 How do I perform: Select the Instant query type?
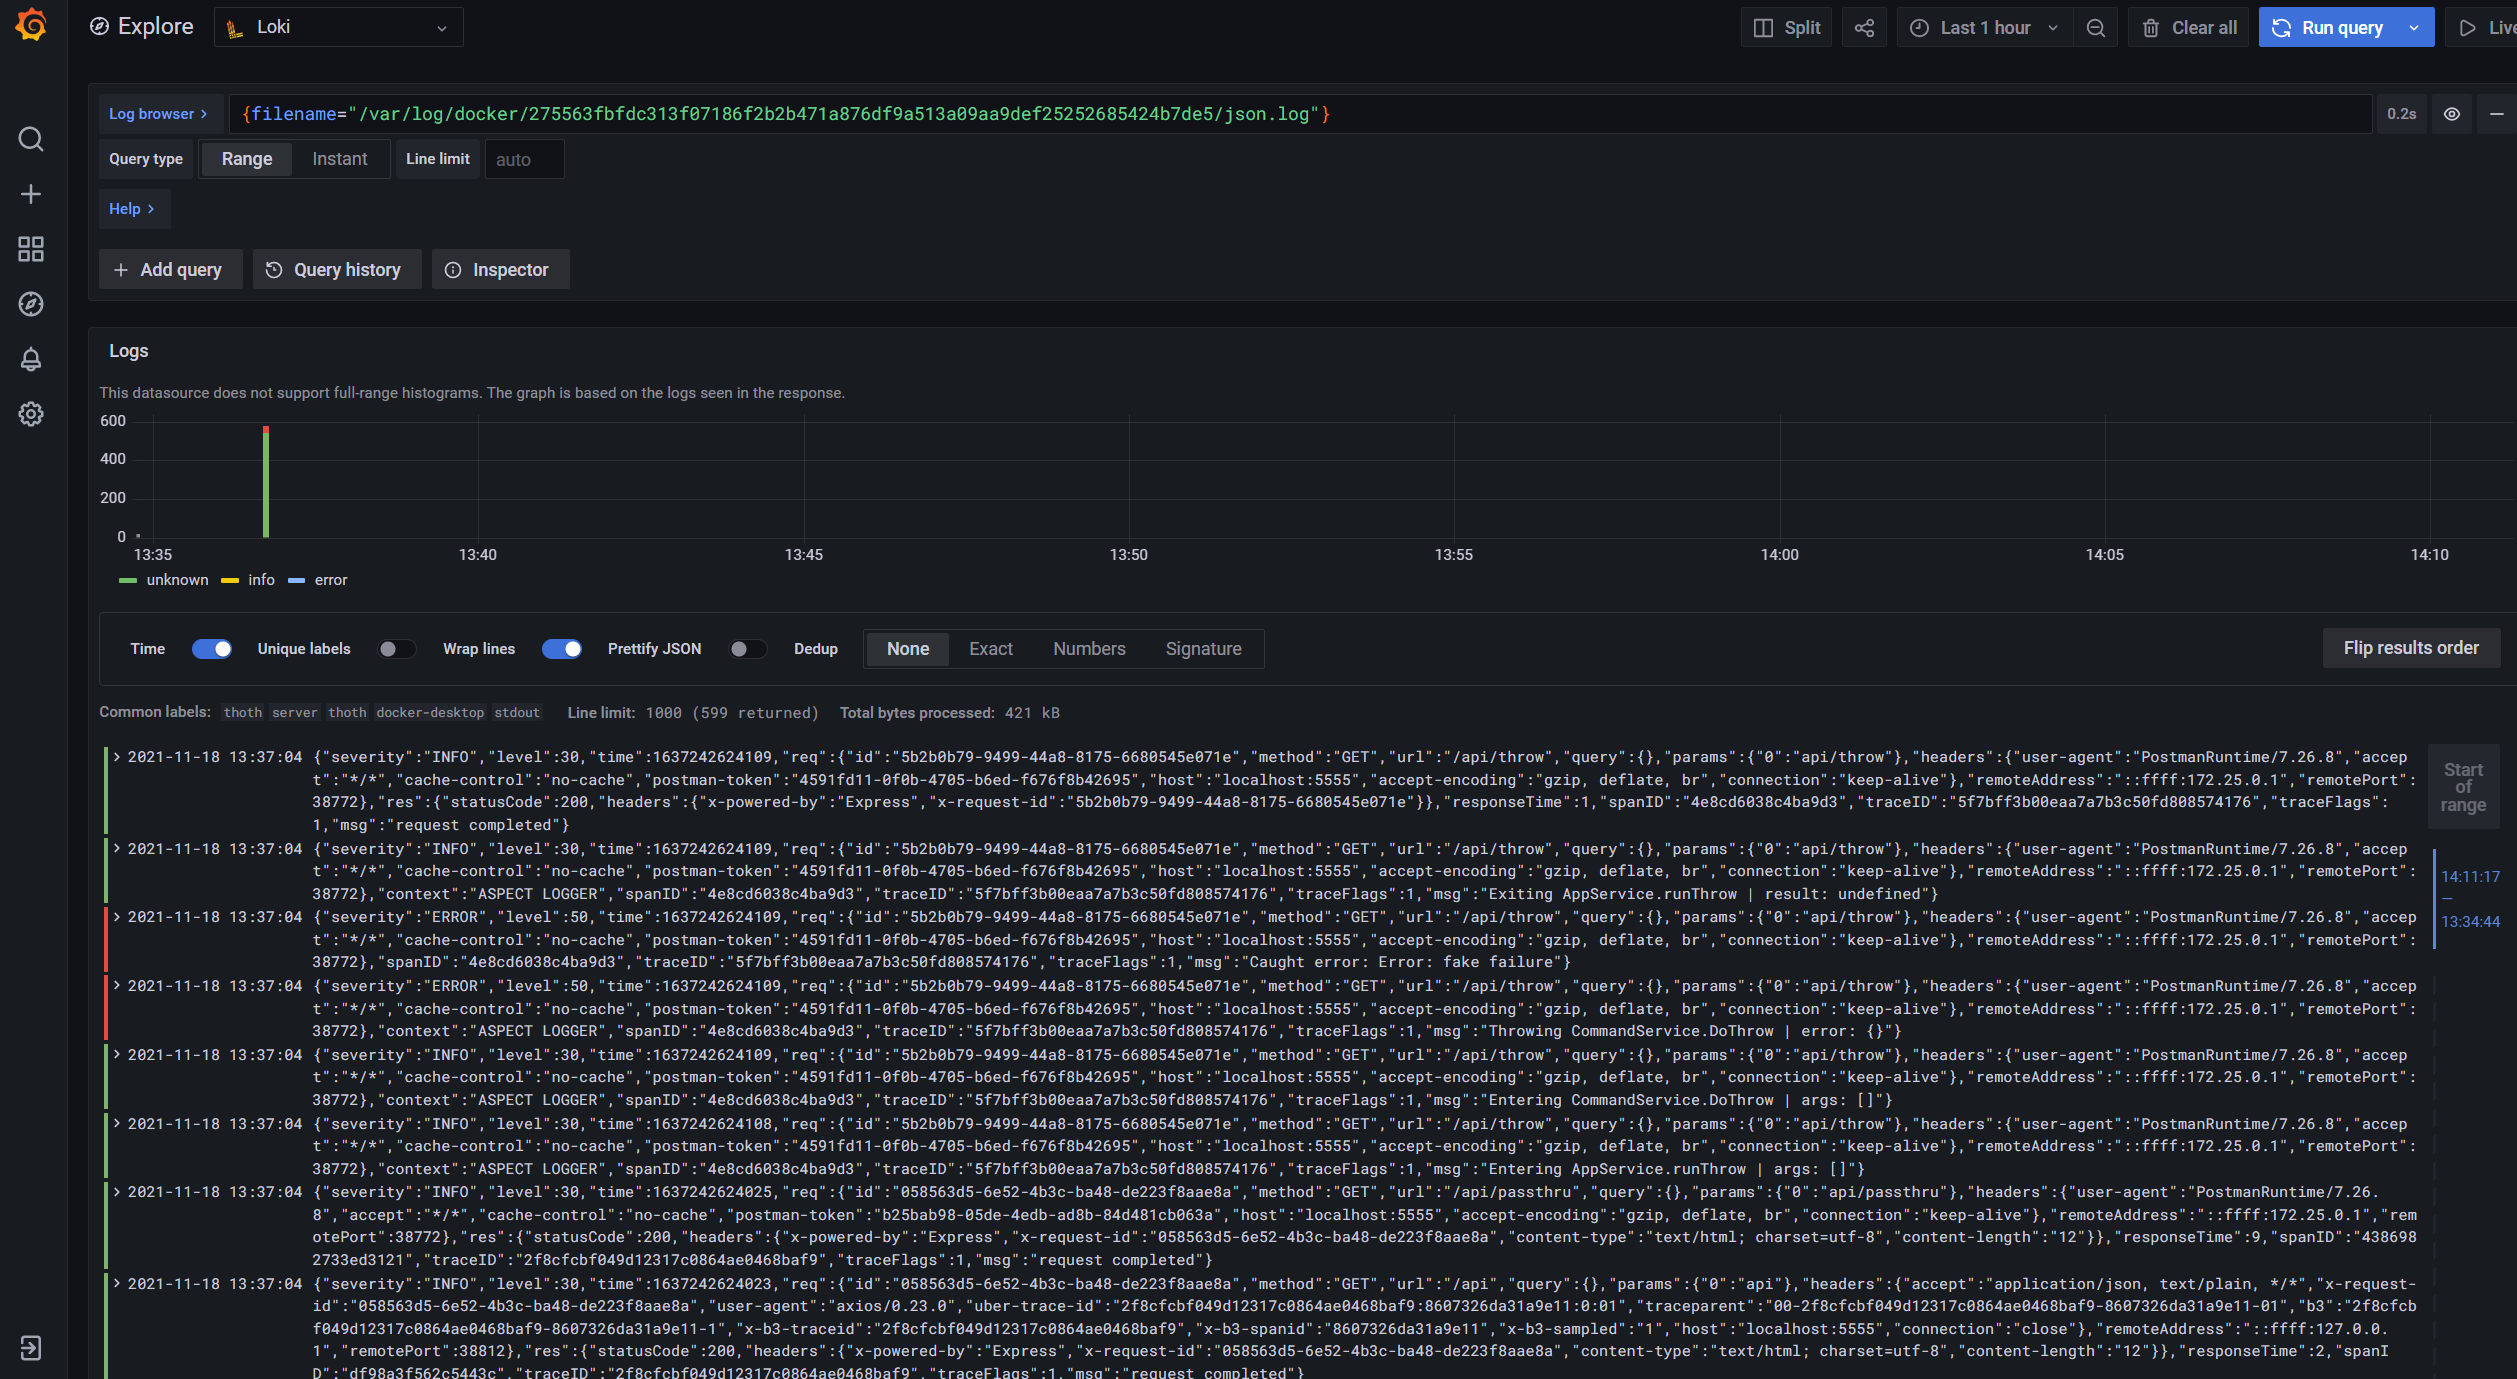click(339, 159)
